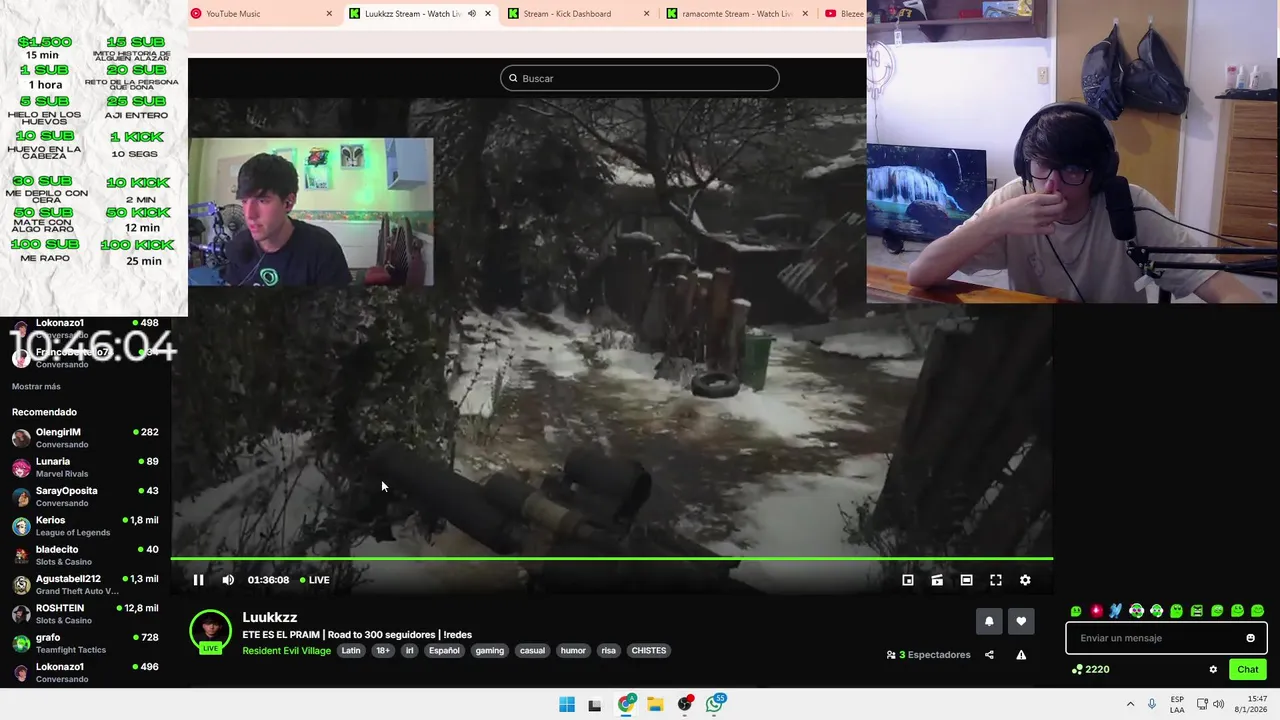Open Kerios League of Legends channel
The image size is (1280, 720).
point(85,526)
